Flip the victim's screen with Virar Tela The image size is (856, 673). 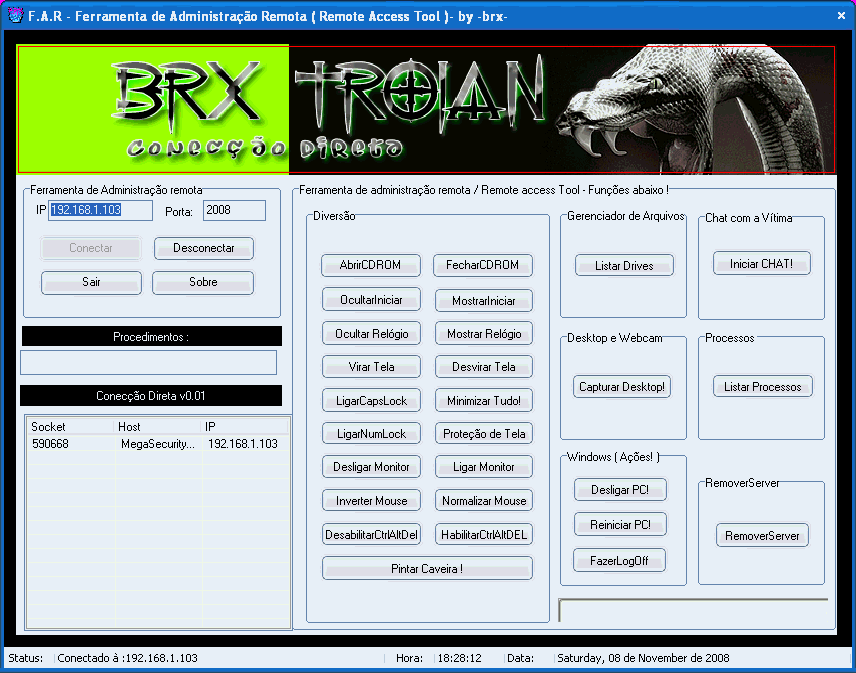[x=371, y=366]
